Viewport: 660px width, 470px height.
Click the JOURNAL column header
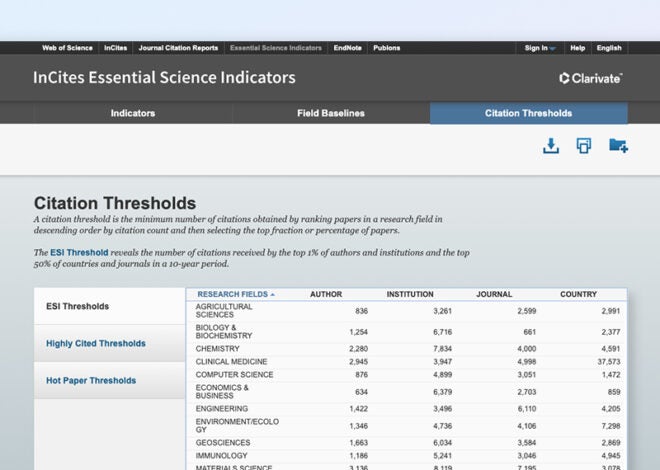[x=494, y=295]
